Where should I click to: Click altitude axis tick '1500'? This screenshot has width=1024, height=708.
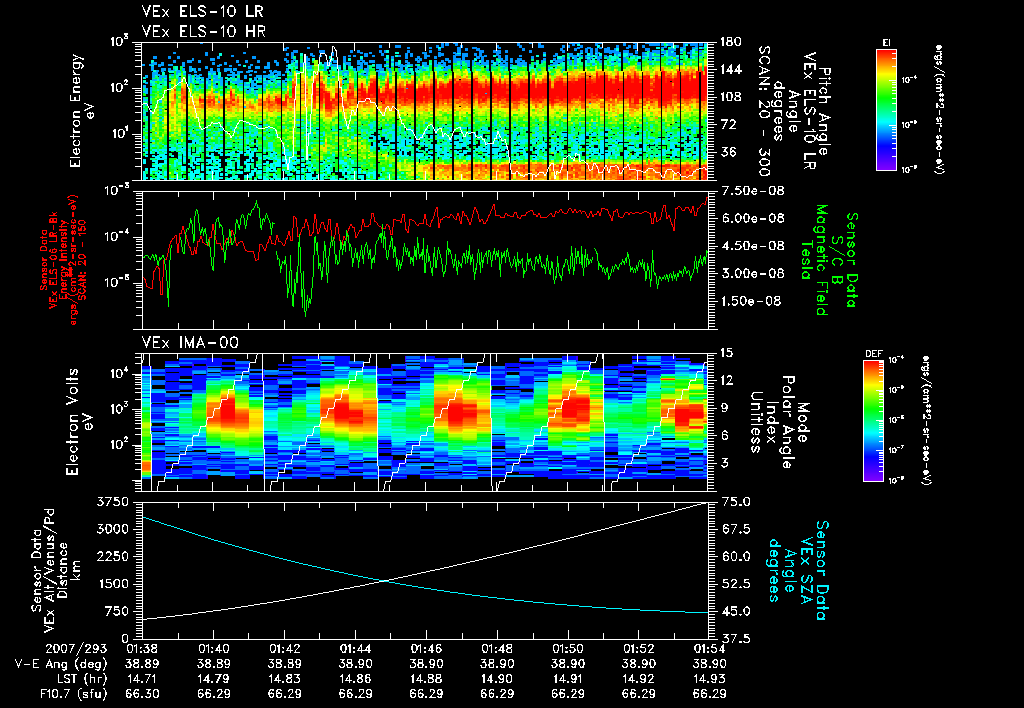pos(112,584)
